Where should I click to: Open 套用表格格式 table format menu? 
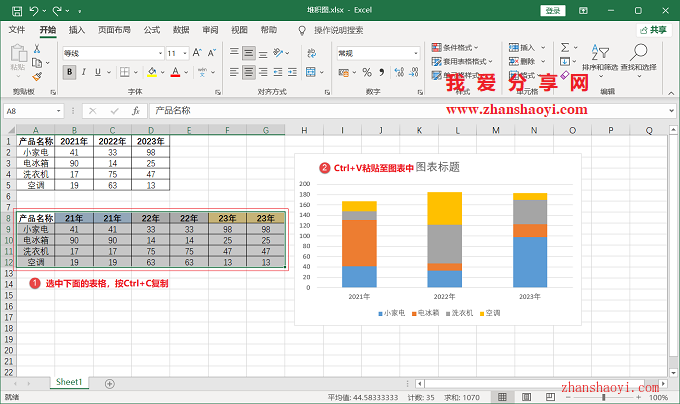click(x=462, y=62)
